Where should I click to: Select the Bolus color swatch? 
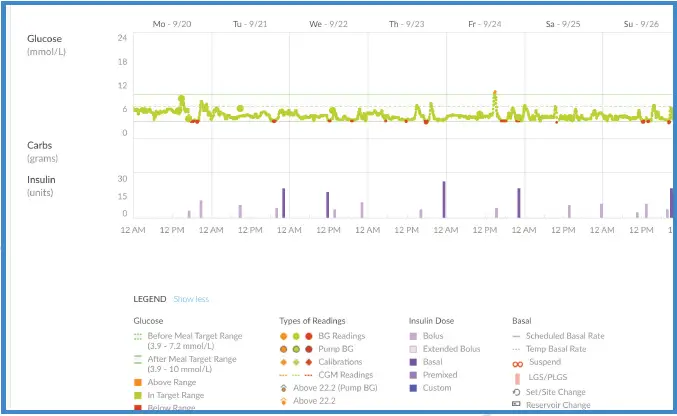pos(413,336)
